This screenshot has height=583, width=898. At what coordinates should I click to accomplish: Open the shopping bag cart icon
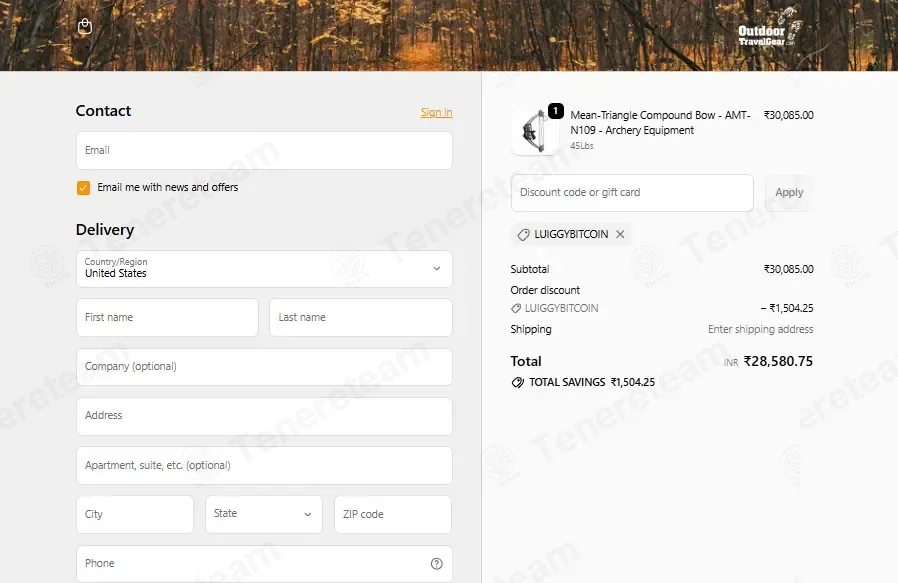(85, 26)
